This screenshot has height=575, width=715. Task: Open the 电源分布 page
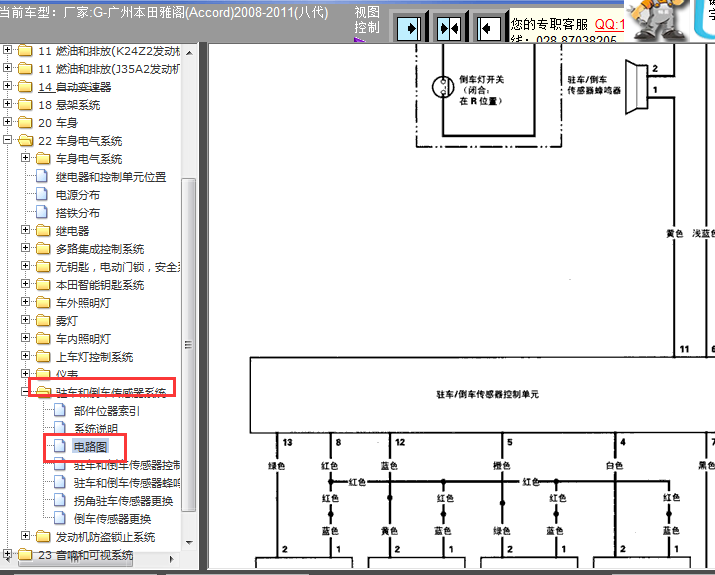pyautogui.click(x=78, y=195)
